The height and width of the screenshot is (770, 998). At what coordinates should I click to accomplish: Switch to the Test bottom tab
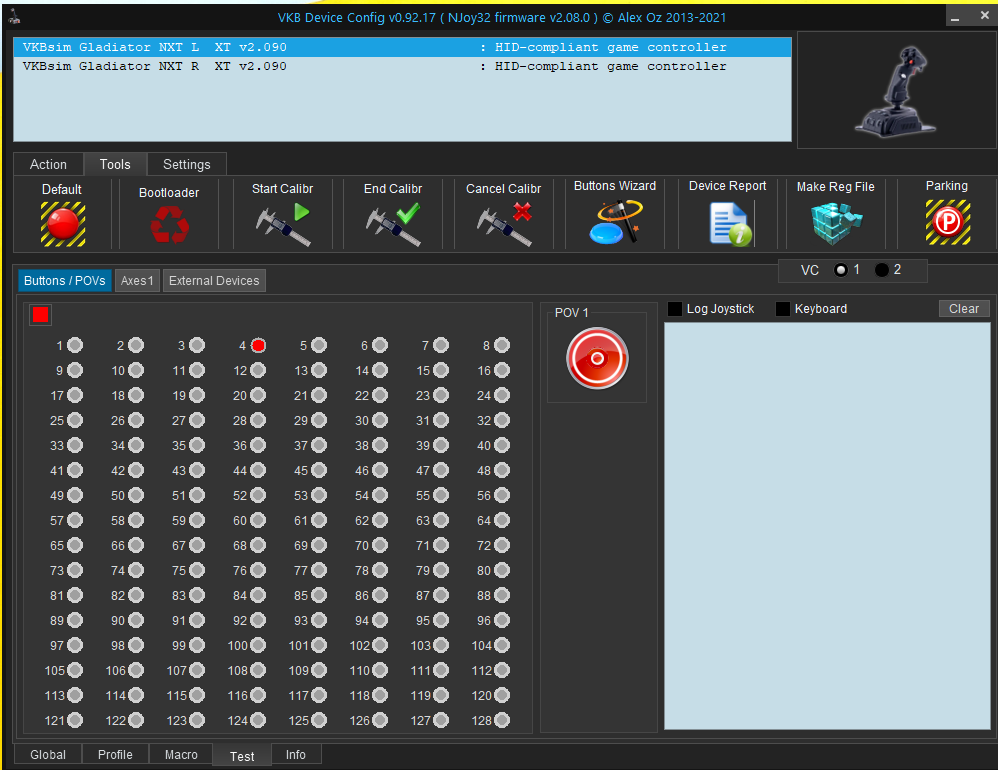click(x=242, y=756)
